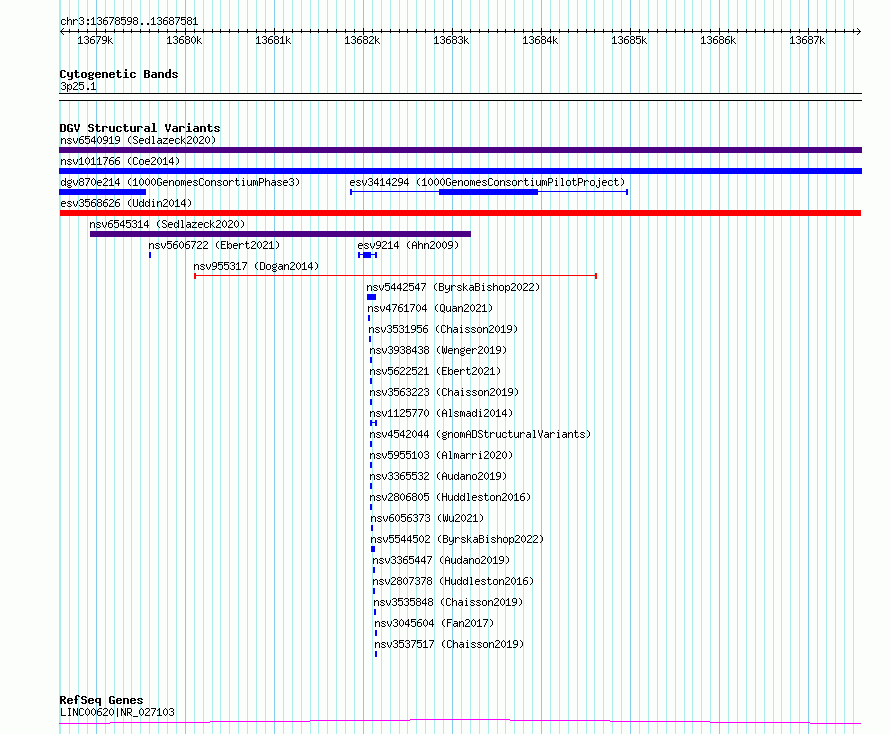Click the 13683k ruler mark
The image size is (890, 734).
[x=451, y=40]
